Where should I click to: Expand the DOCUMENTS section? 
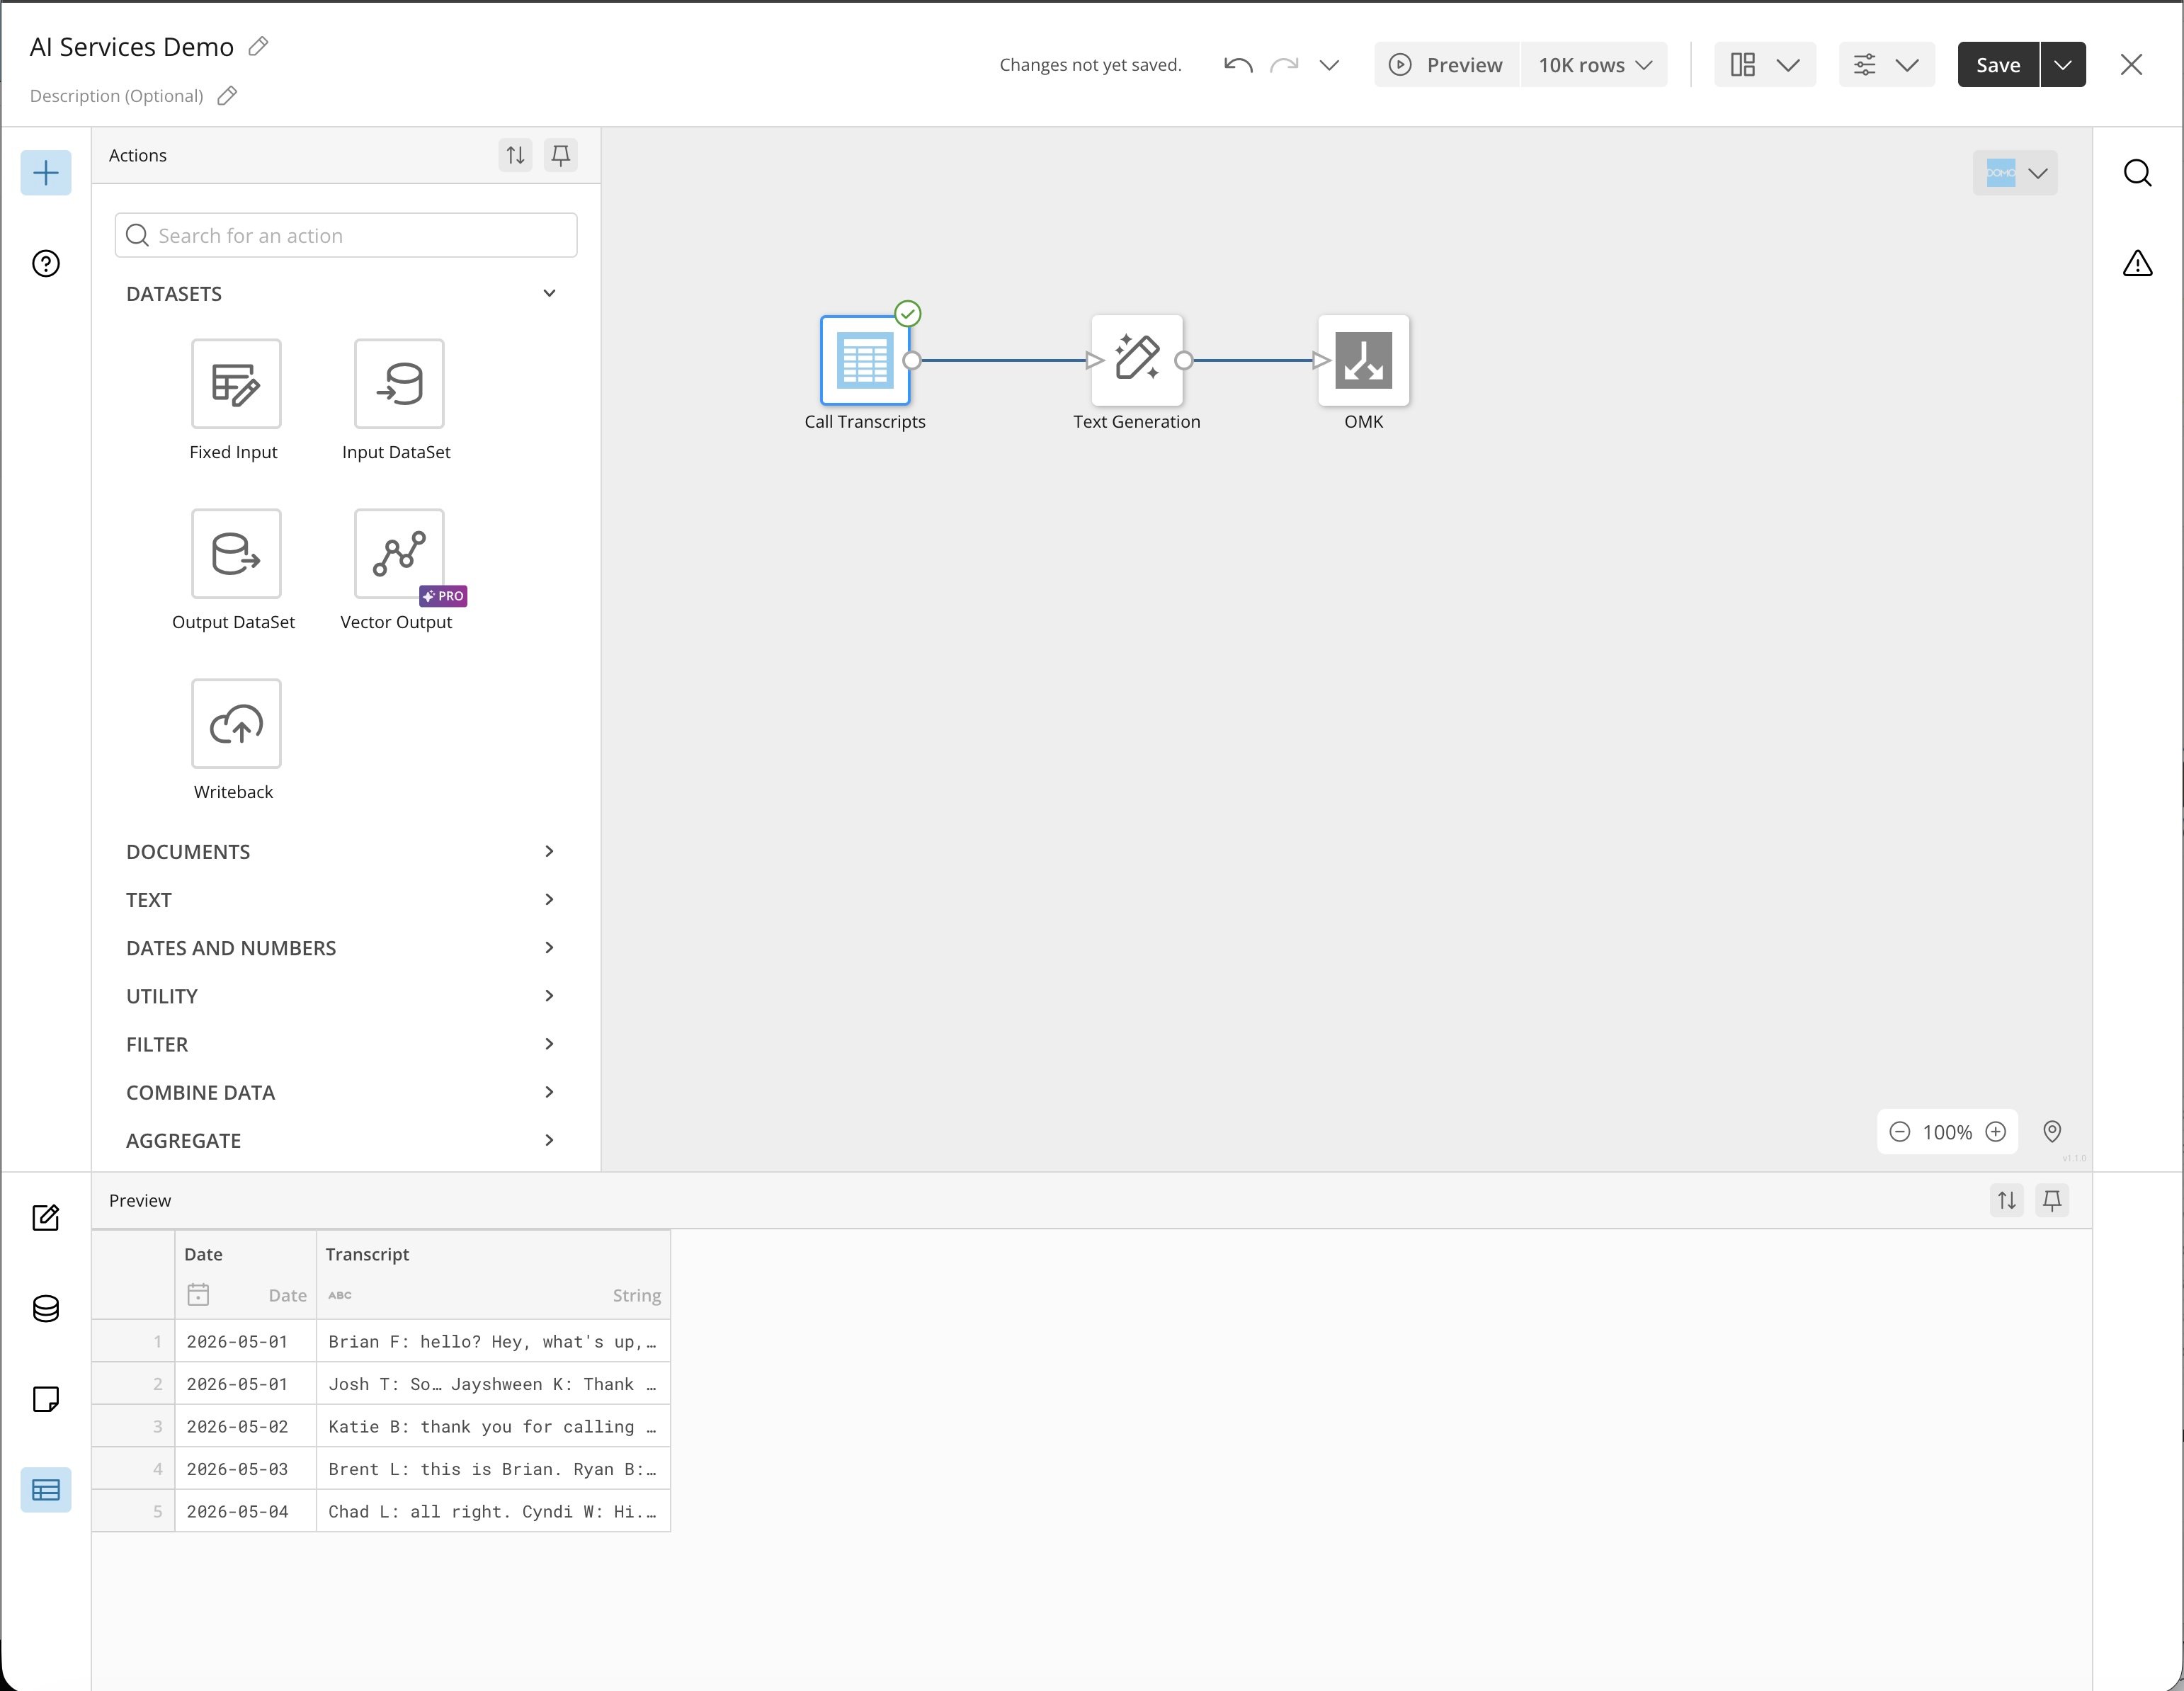tap(340, 851)
